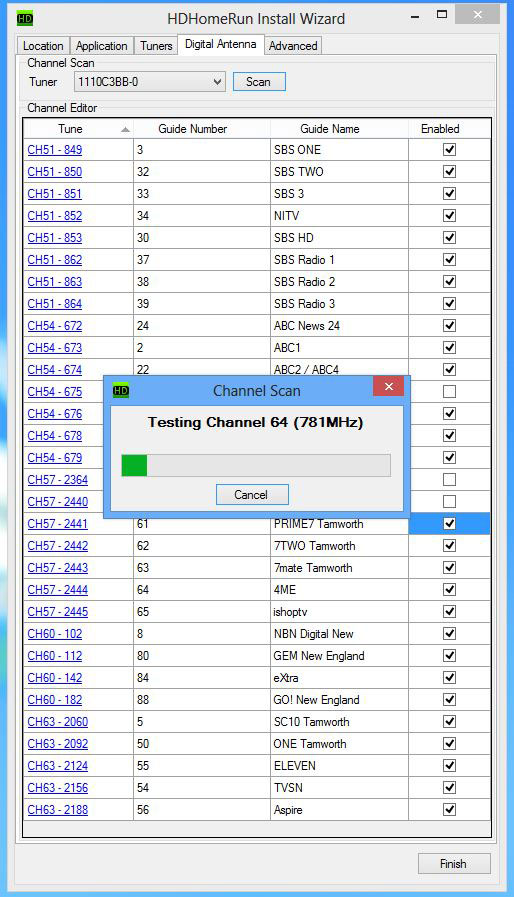The width and height of the screenshot is (514, 897).
Task: Minimize the HDHomeRun Install Wizard window
Action: coord(415,17)
